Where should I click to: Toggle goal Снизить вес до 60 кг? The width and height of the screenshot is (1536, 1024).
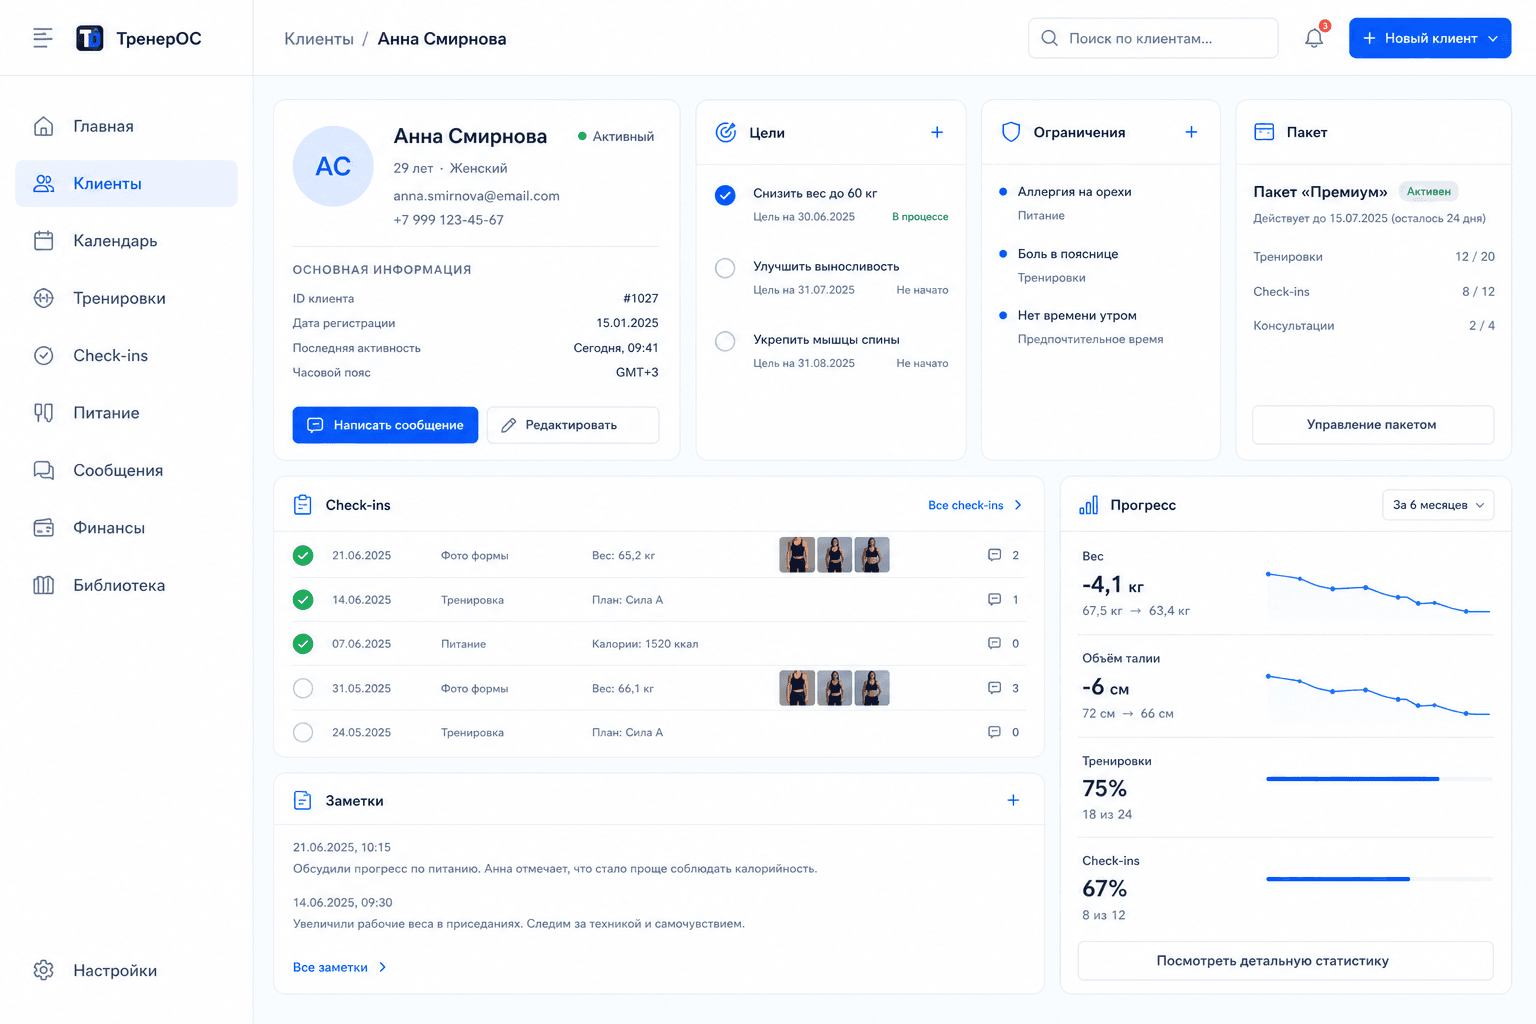(725, 195)
